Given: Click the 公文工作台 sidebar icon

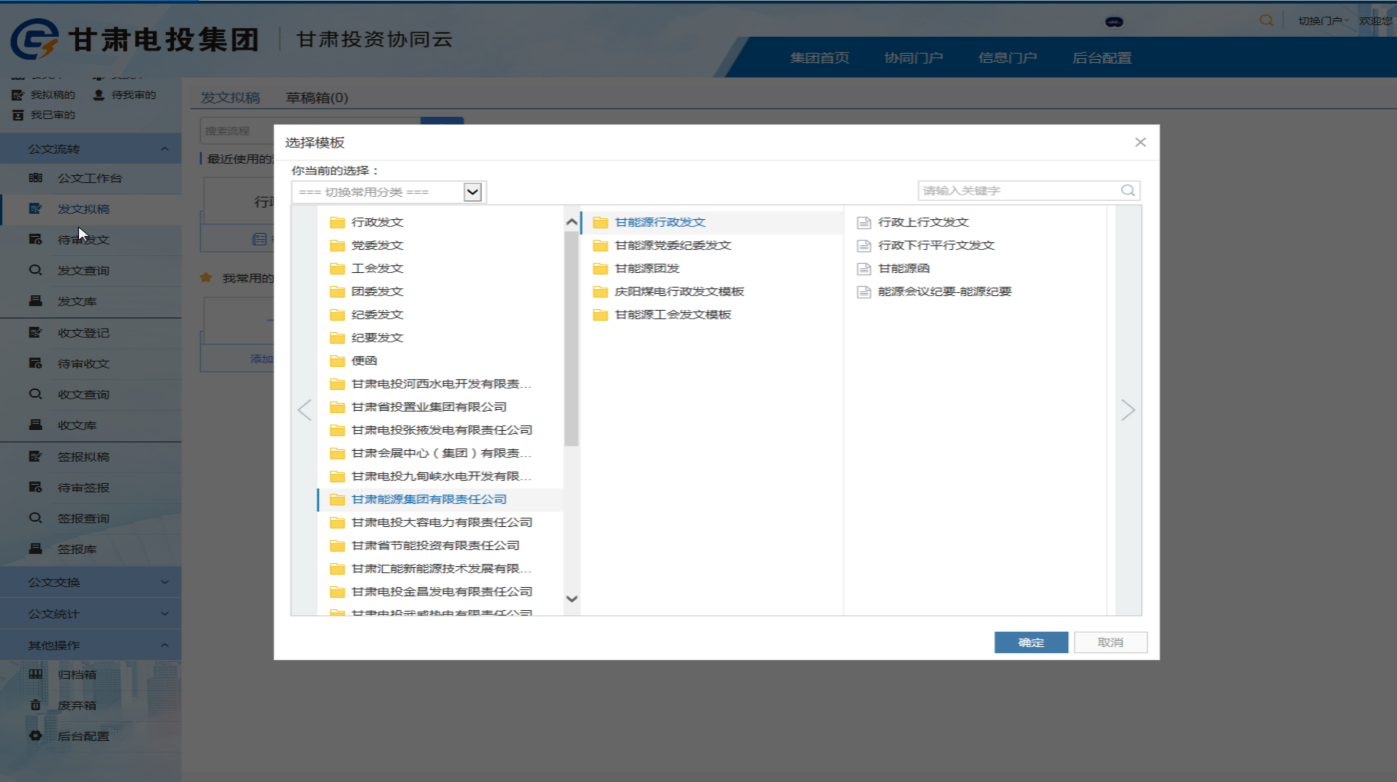Looking at the screenshot, I should (36, 178).
